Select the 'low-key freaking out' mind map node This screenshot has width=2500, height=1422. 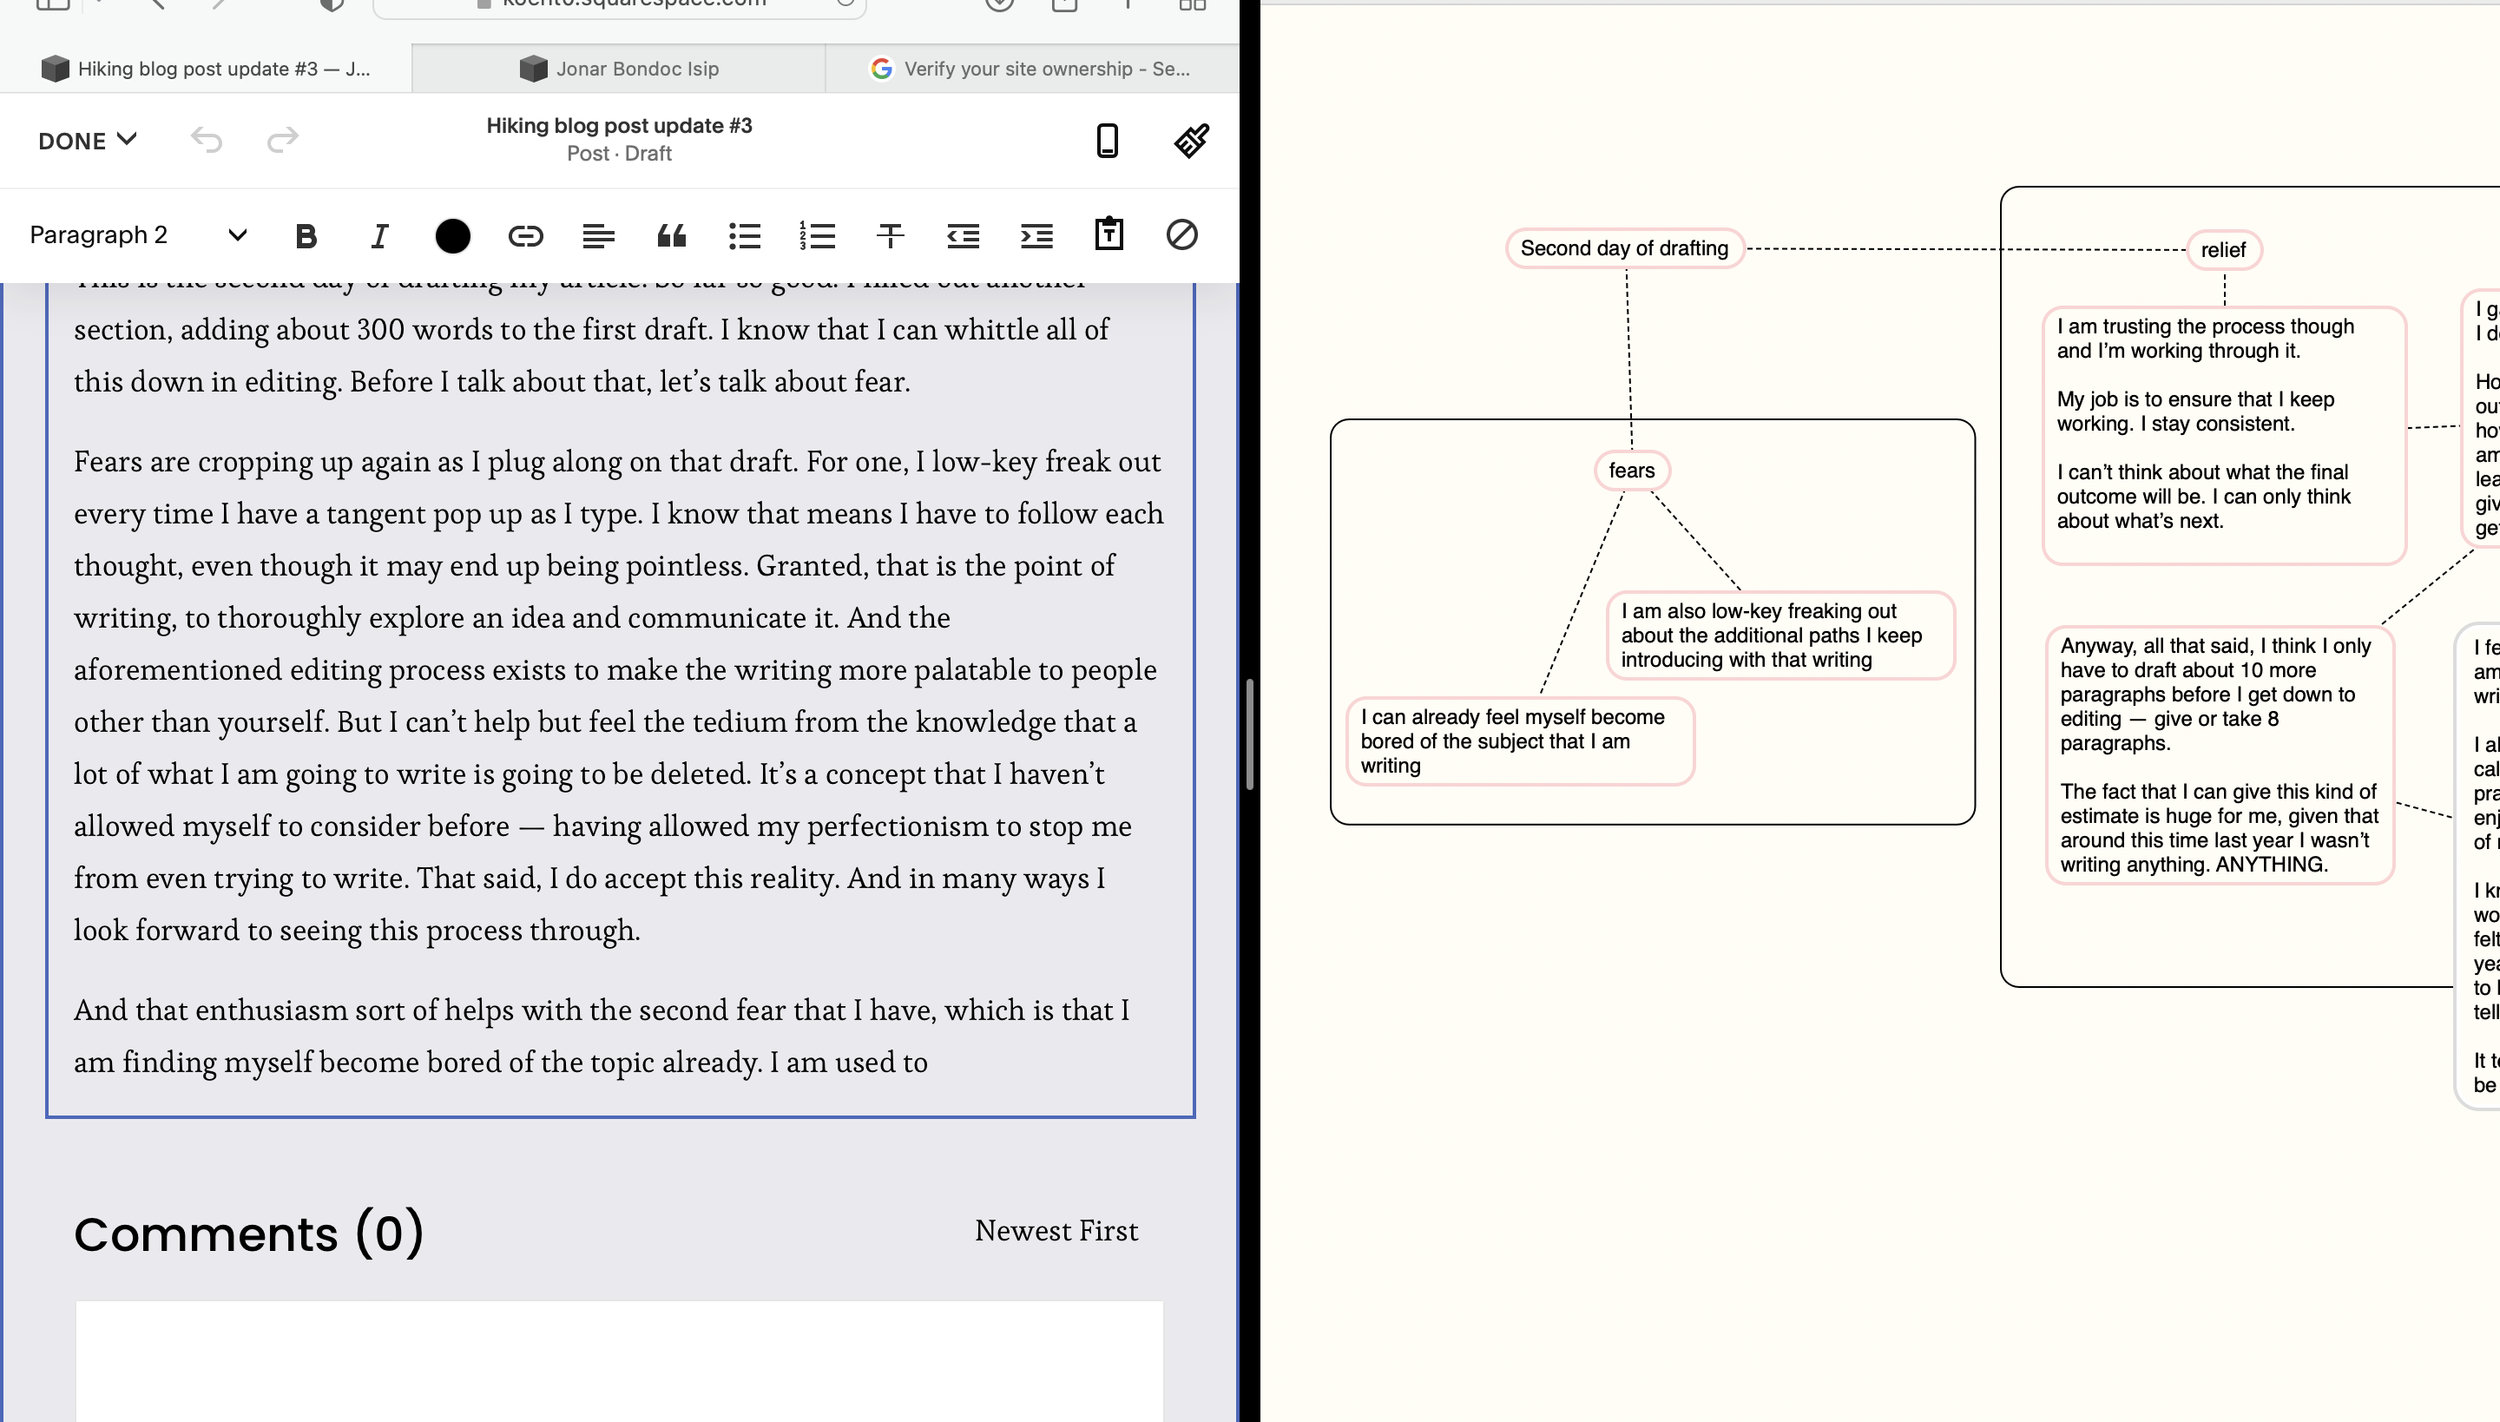(x=1780, y=635)
